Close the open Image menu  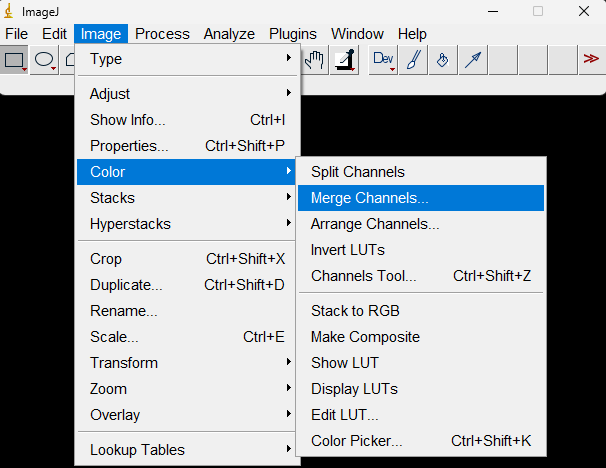click(x=101, y=34)
